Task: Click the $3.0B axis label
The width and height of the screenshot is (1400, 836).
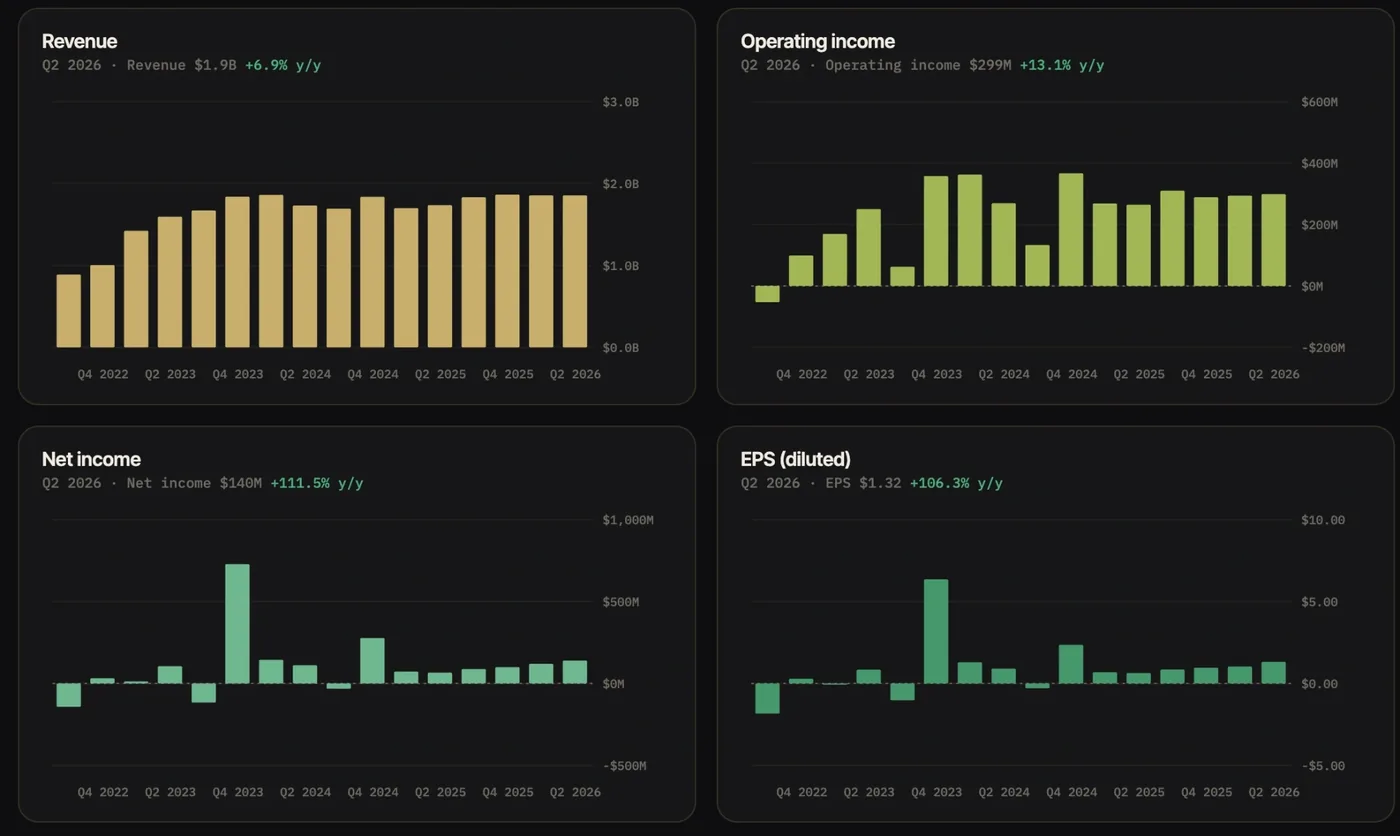Action: coord(620,102)
